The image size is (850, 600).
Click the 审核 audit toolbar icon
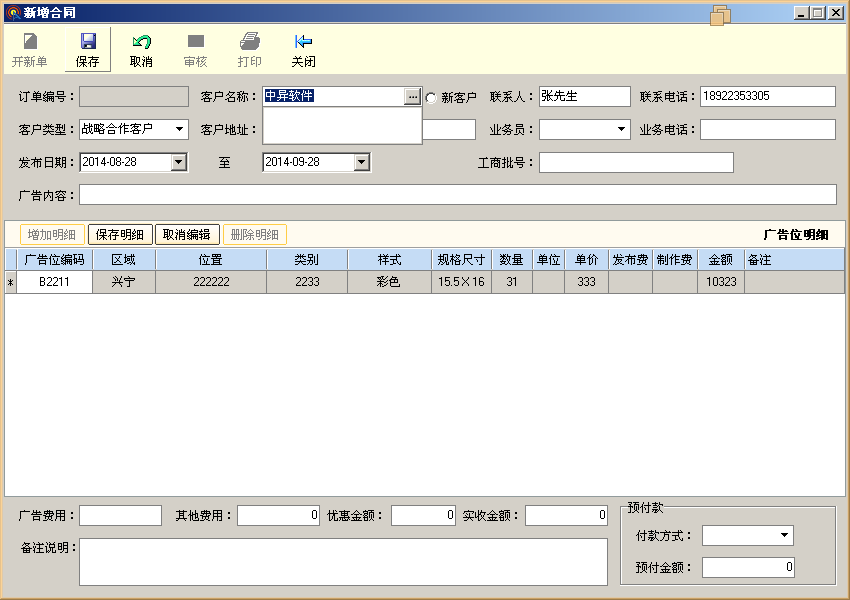(195, 42)
